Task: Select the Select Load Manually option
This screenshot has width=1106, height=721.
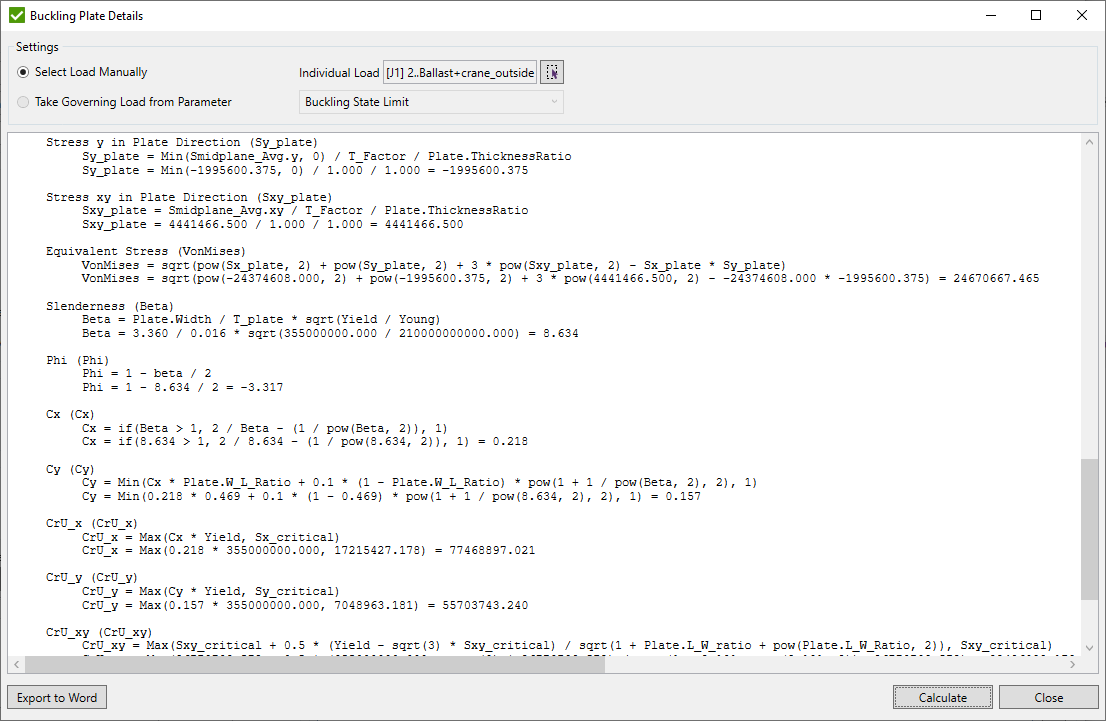Action: click(22, 72)
